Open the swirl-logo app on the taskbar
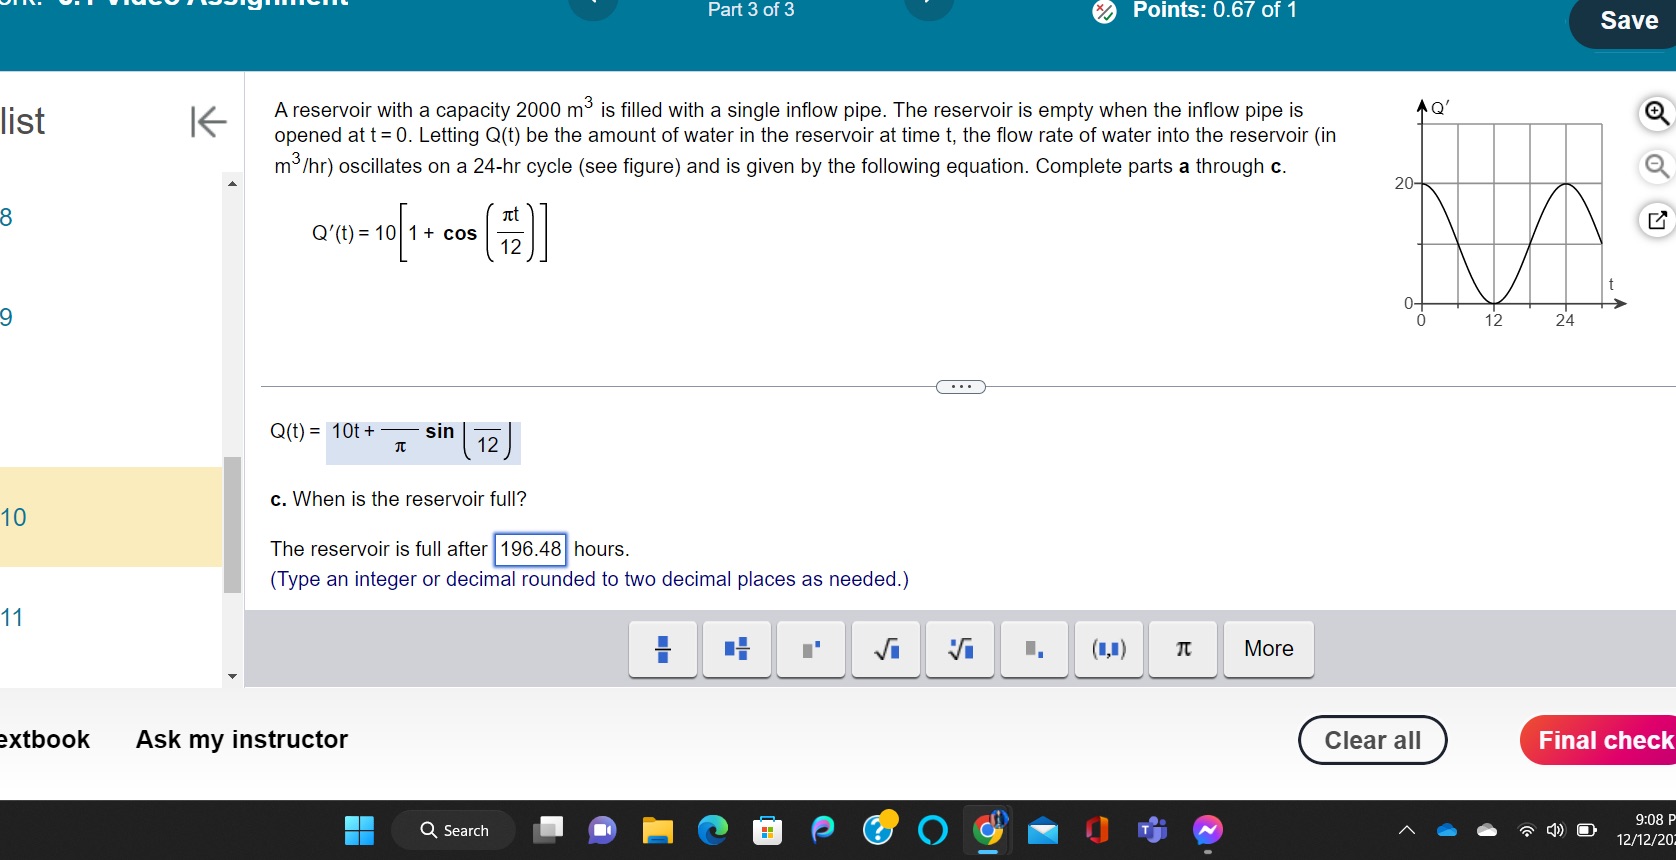 click(x=822, y=830)
